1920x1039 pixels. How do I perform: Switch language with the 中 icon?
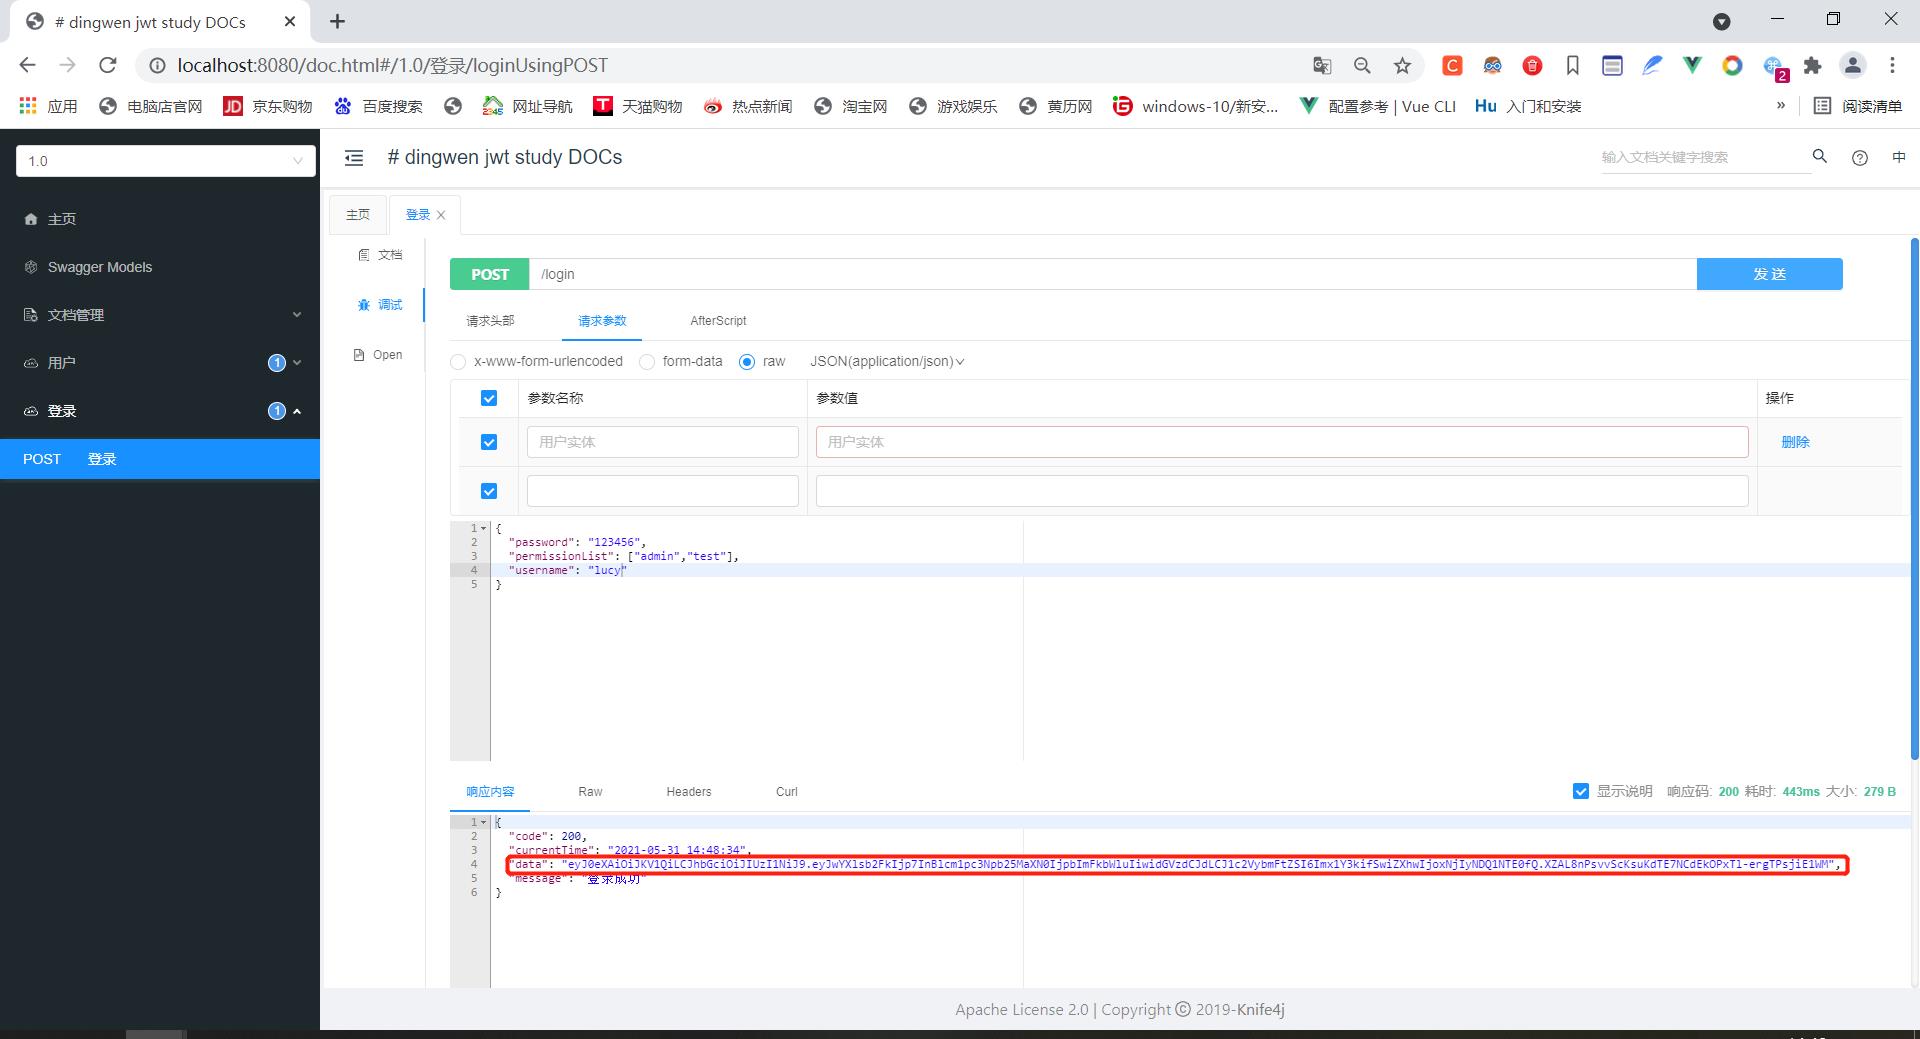click(x=1899, y=157)
